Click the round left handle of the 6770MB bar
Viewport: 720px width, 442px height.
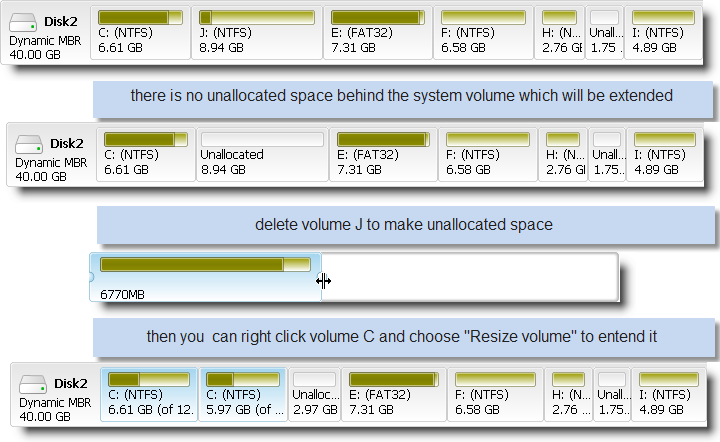(91, 277)
